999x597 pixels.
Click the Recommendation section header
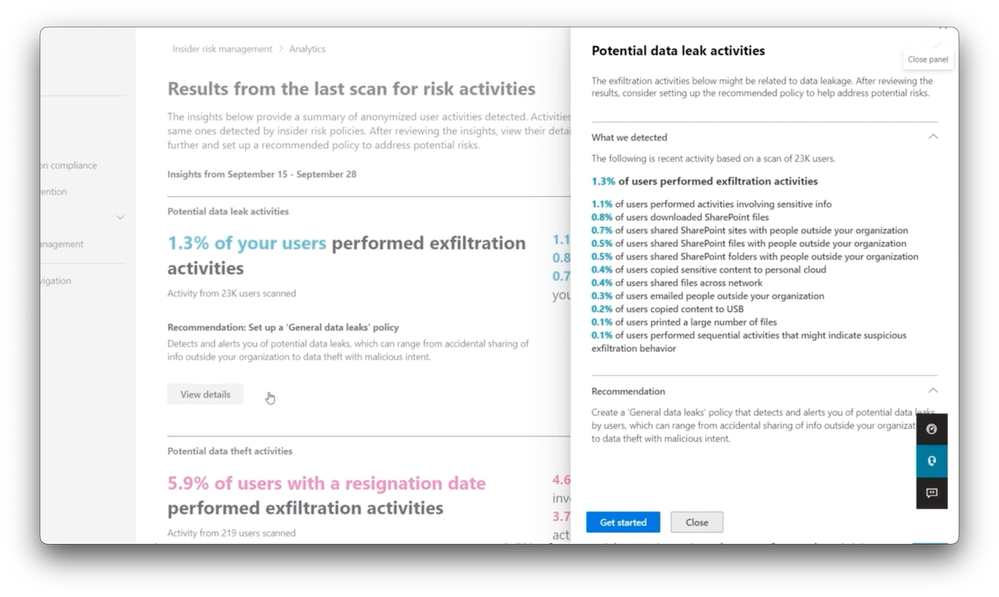point(628,391)
